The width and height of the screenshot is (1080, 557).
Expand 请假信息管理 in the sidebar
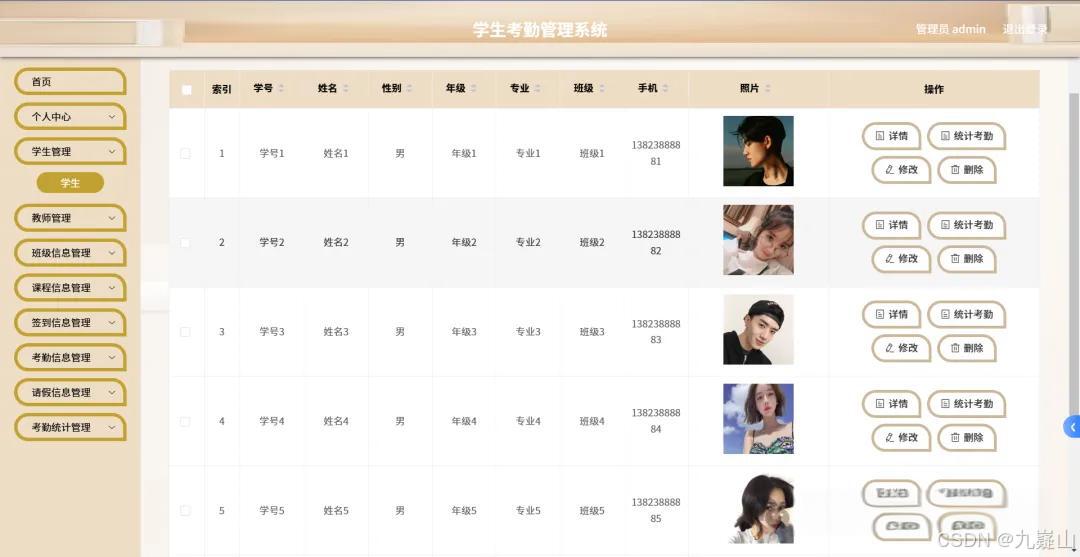(x=70, y=392)
